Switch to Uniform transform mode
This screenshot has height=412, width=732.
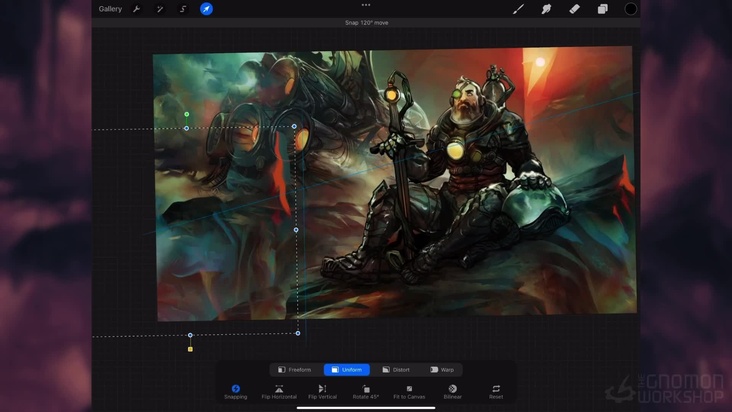coord(347,370)
